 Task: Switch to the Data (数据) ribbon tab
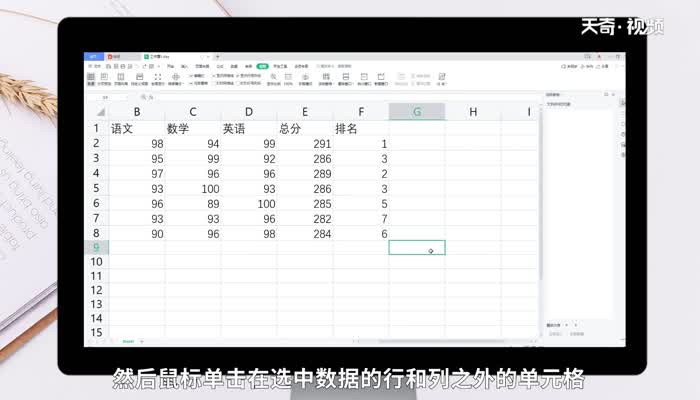pyautogui.click(x=234, y=67)
